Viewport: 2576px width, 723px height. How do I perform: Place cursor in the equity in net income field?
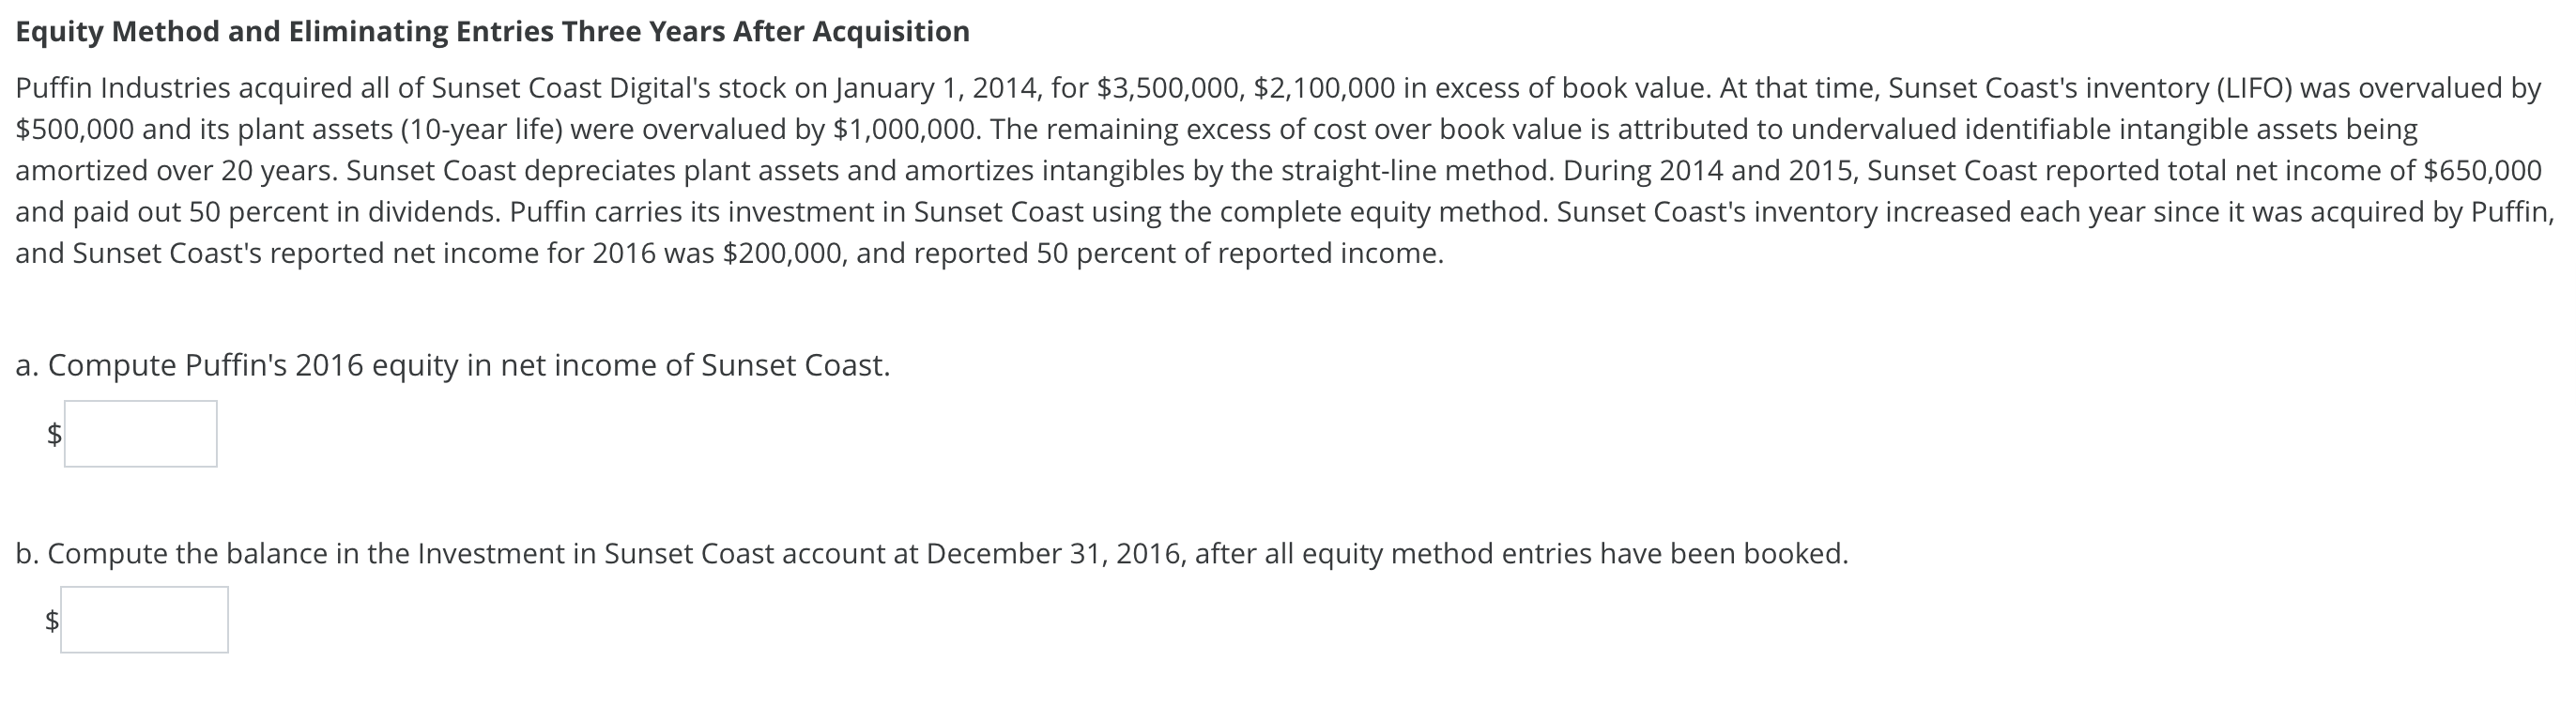point(140,434)
